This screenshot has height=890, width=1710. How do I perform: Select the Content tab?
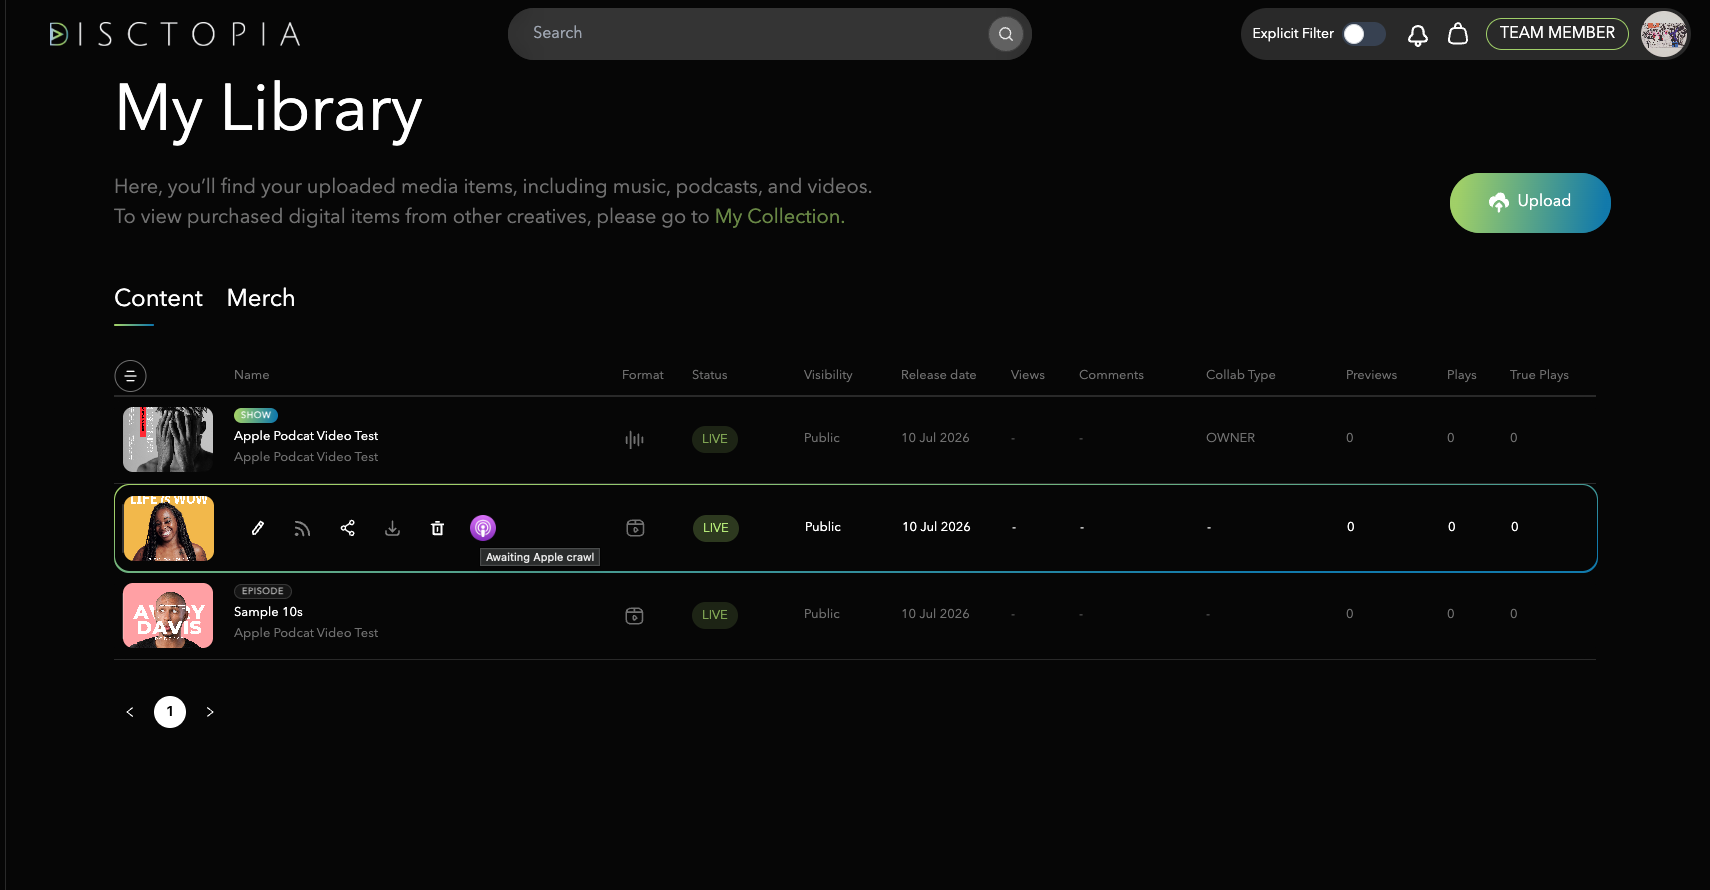pos(158,298)
